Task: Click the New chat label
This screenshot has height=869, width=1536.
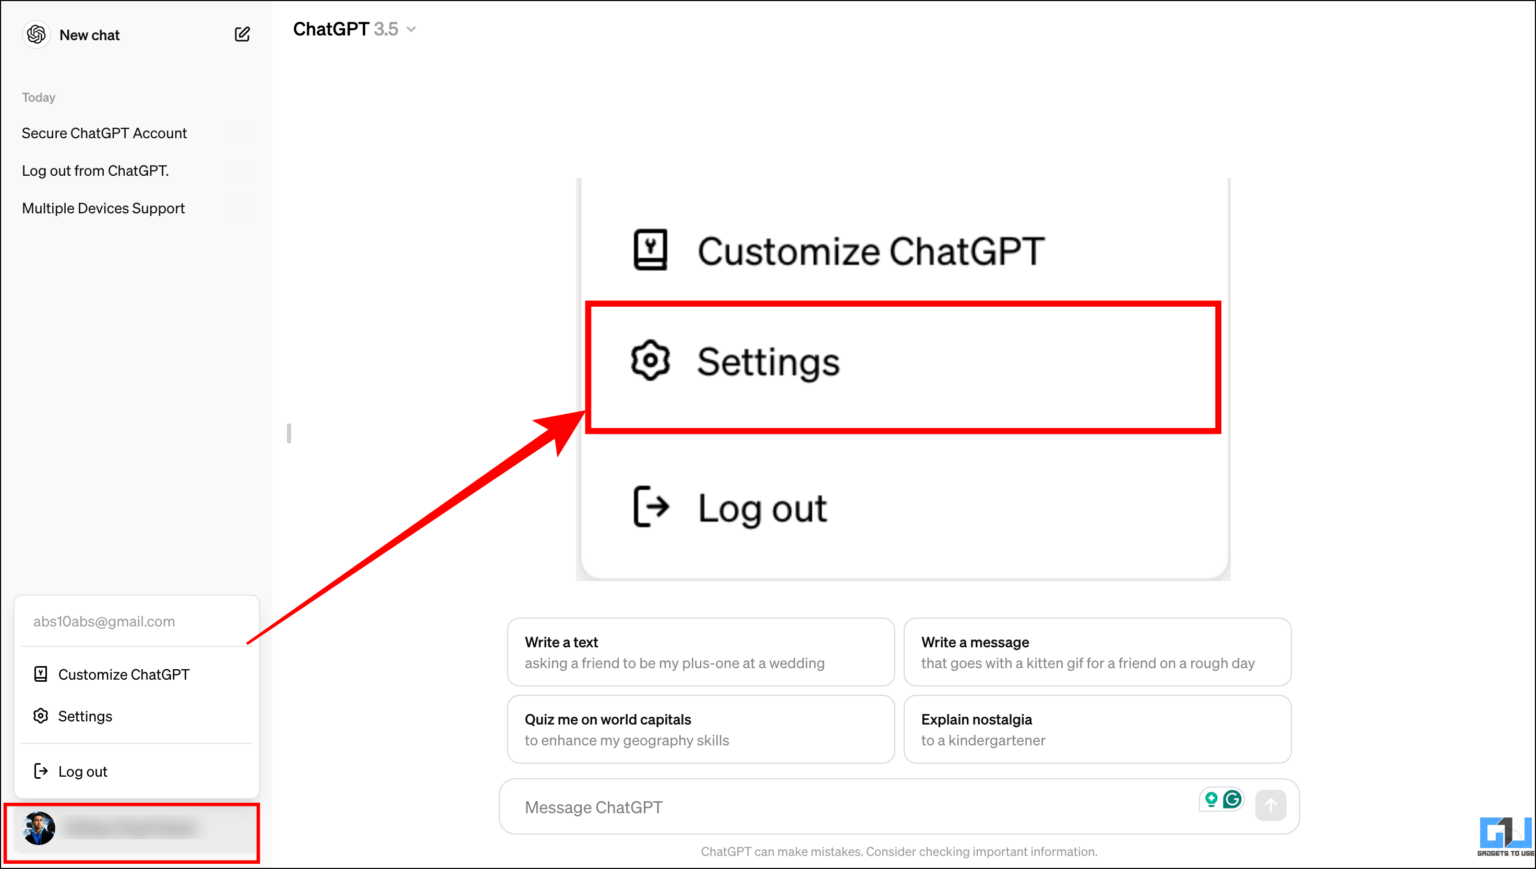Action: click(89, 35)
